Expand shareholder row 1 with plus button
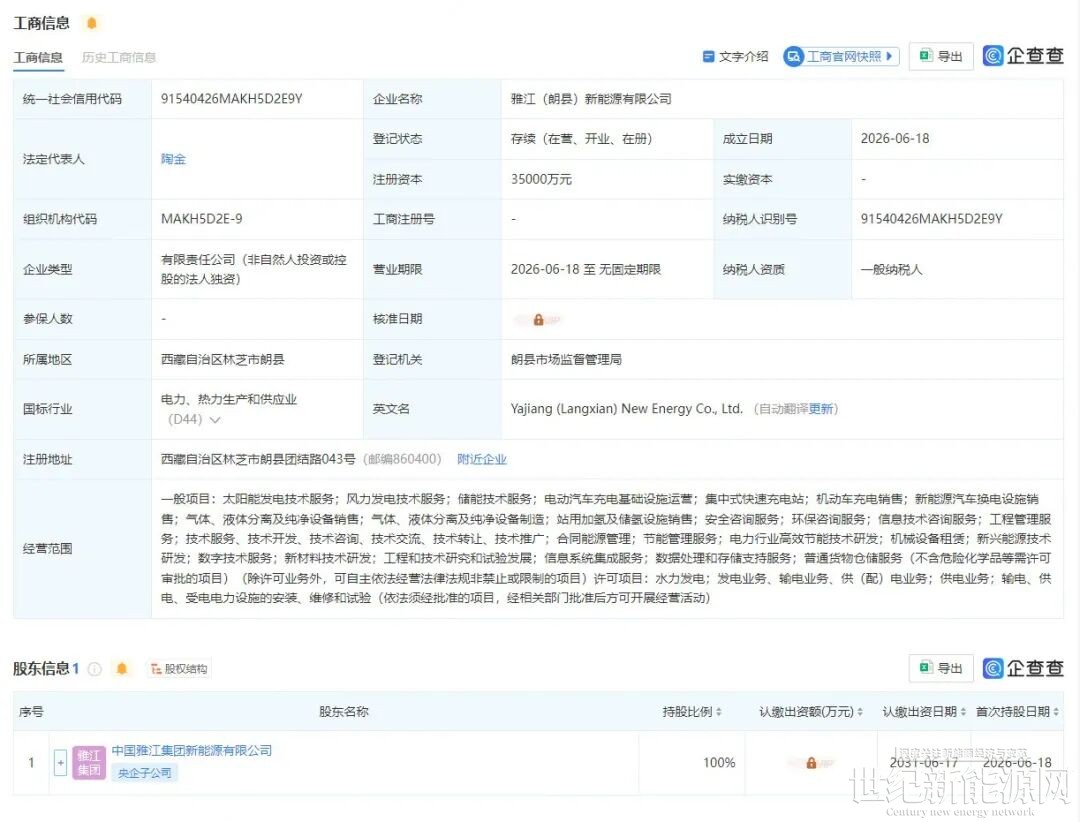The image size is (1080, 822). click(61, 763)
